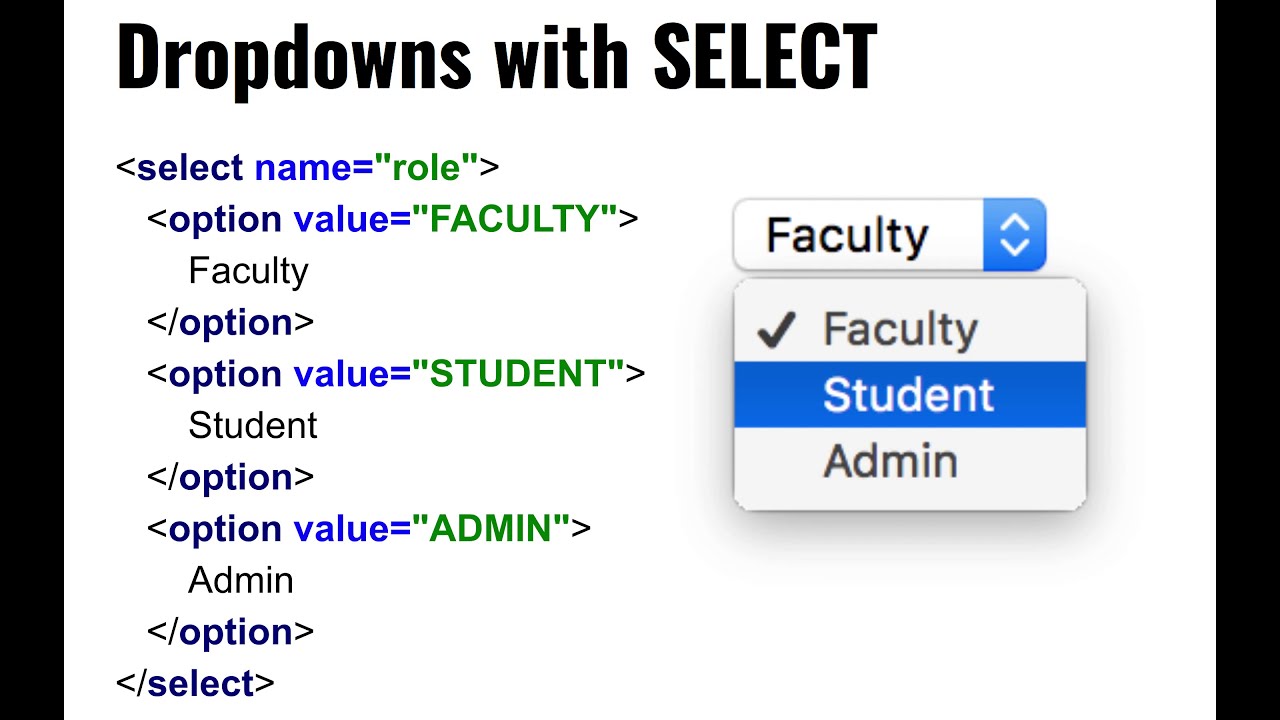Viewport: 1280px width, 720px height.
Task: Click the closing </select> tag
Action: [195, 684]
